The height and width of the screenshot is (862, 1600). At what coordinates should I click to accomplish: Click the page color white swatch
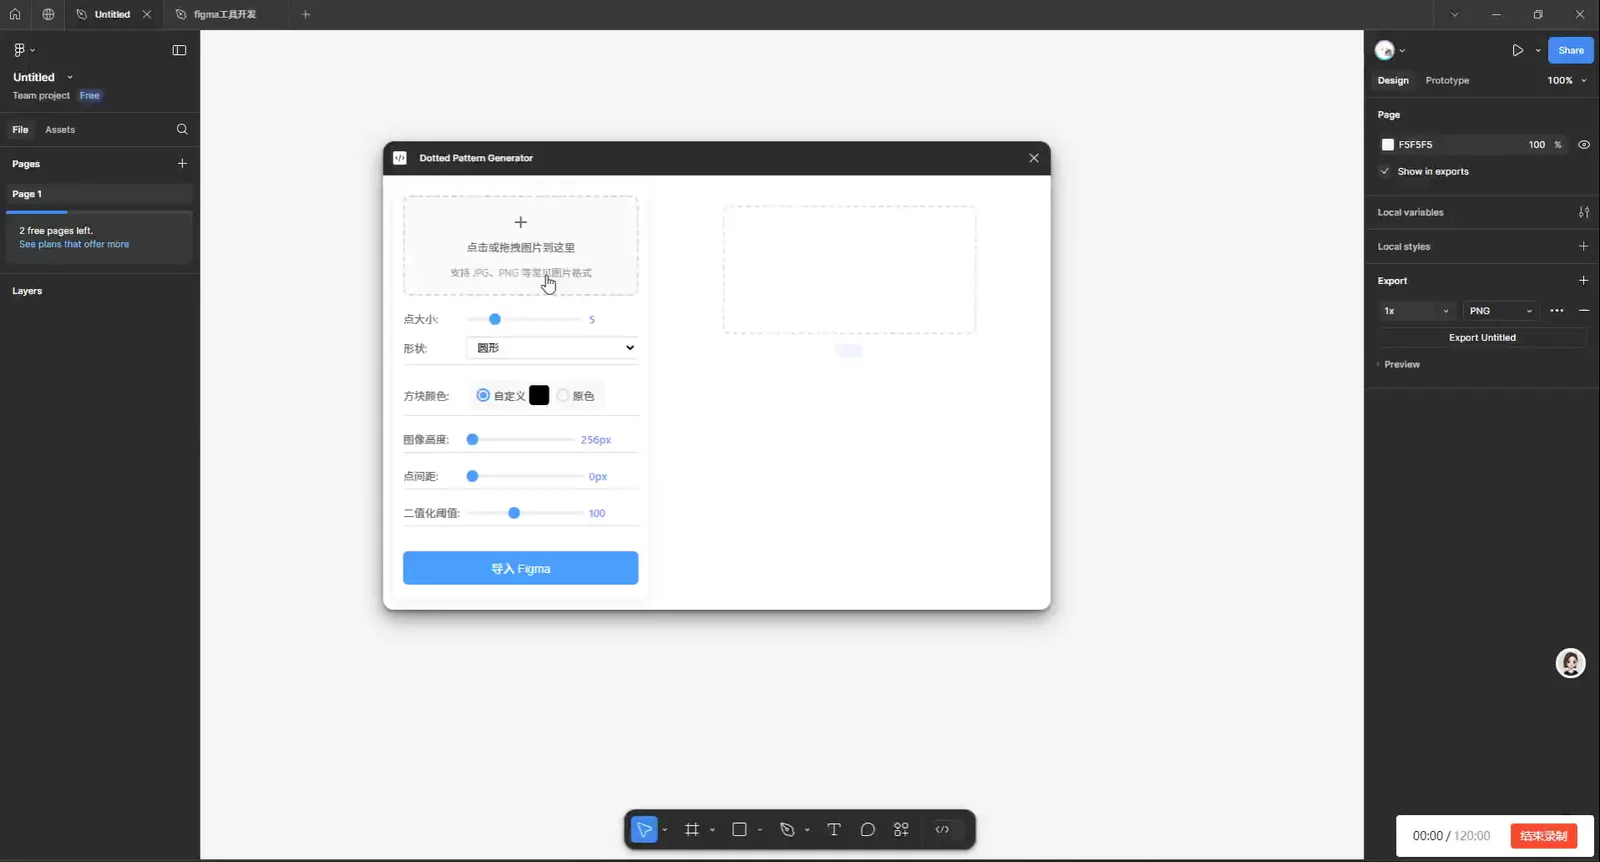[1387, 144]
